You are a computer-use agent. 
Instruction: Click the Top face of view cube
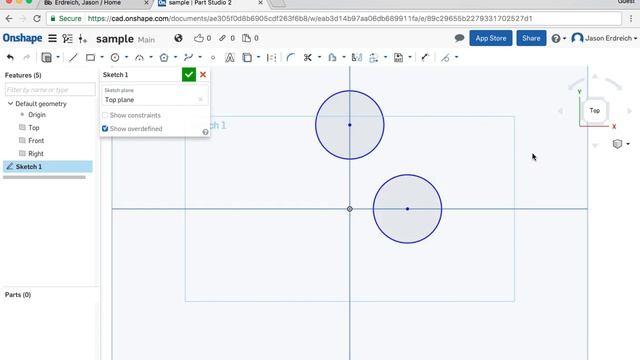tap(595, 110)
